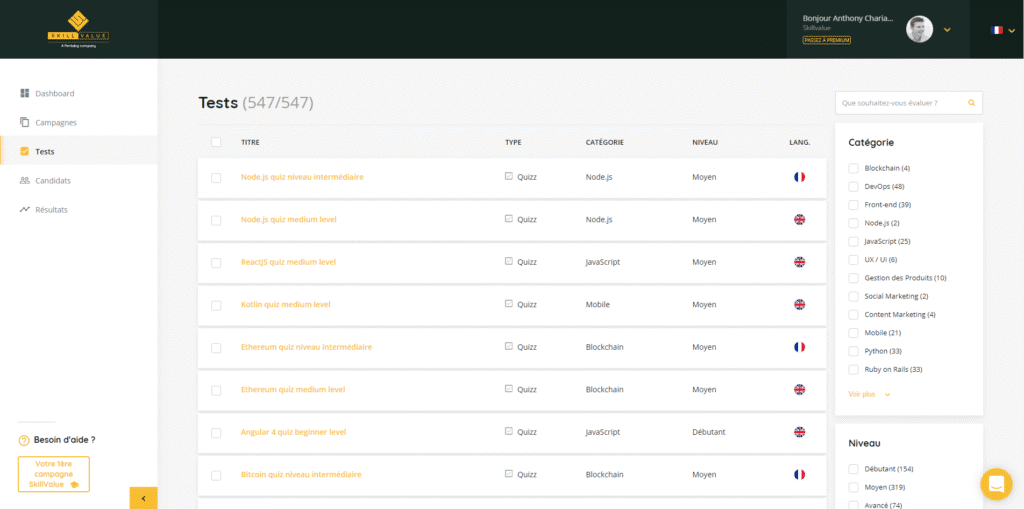Open the language flag dropdown
Screen dimensions: 1024x509
coord(1002,30)
